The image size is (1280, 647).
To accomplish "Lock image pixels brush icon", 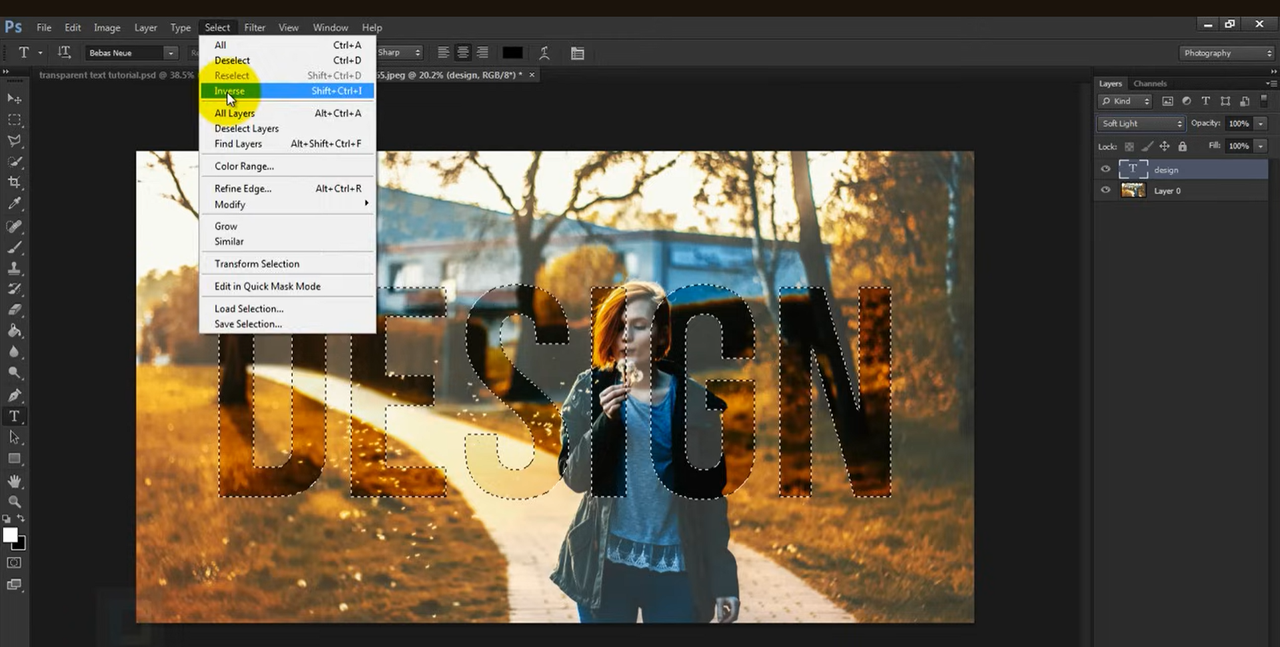I will tap(1146, 146).
